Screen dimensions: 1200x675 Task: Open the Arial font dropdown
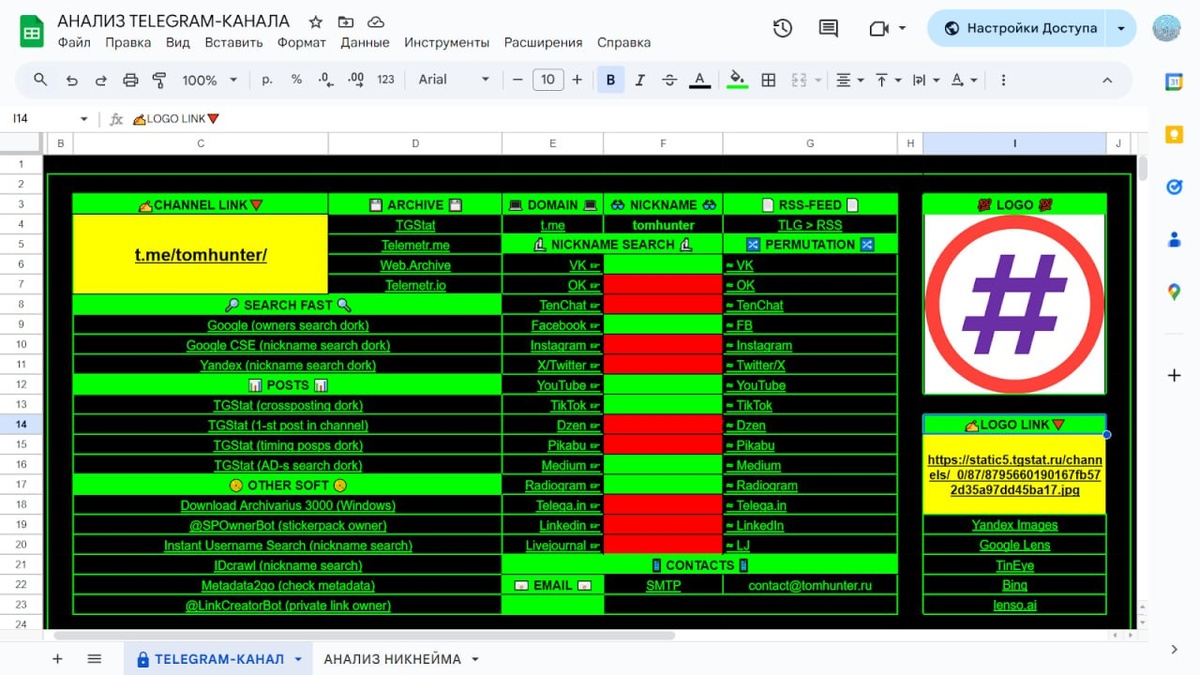[x=454, y=80]
